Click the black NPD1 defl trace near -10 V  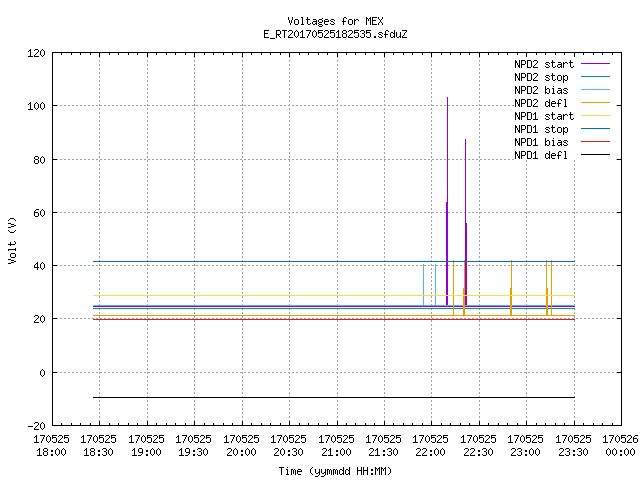pos(334,397)
